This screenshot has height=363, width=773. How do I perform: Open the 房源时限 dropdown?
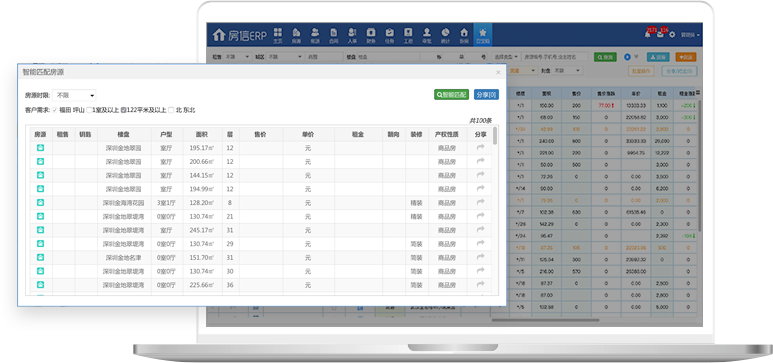coord(74,95)
